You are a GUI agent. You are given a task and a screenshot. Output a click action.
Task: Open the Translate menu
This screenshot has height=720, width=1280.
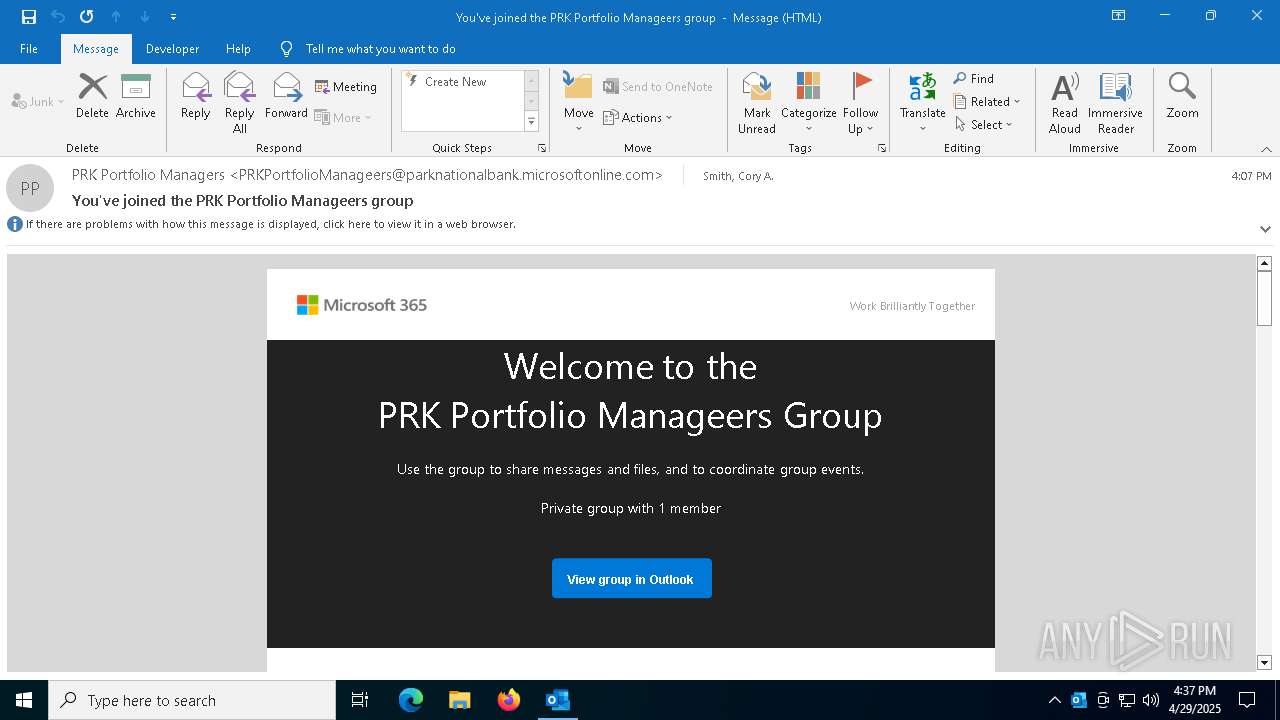923,103
